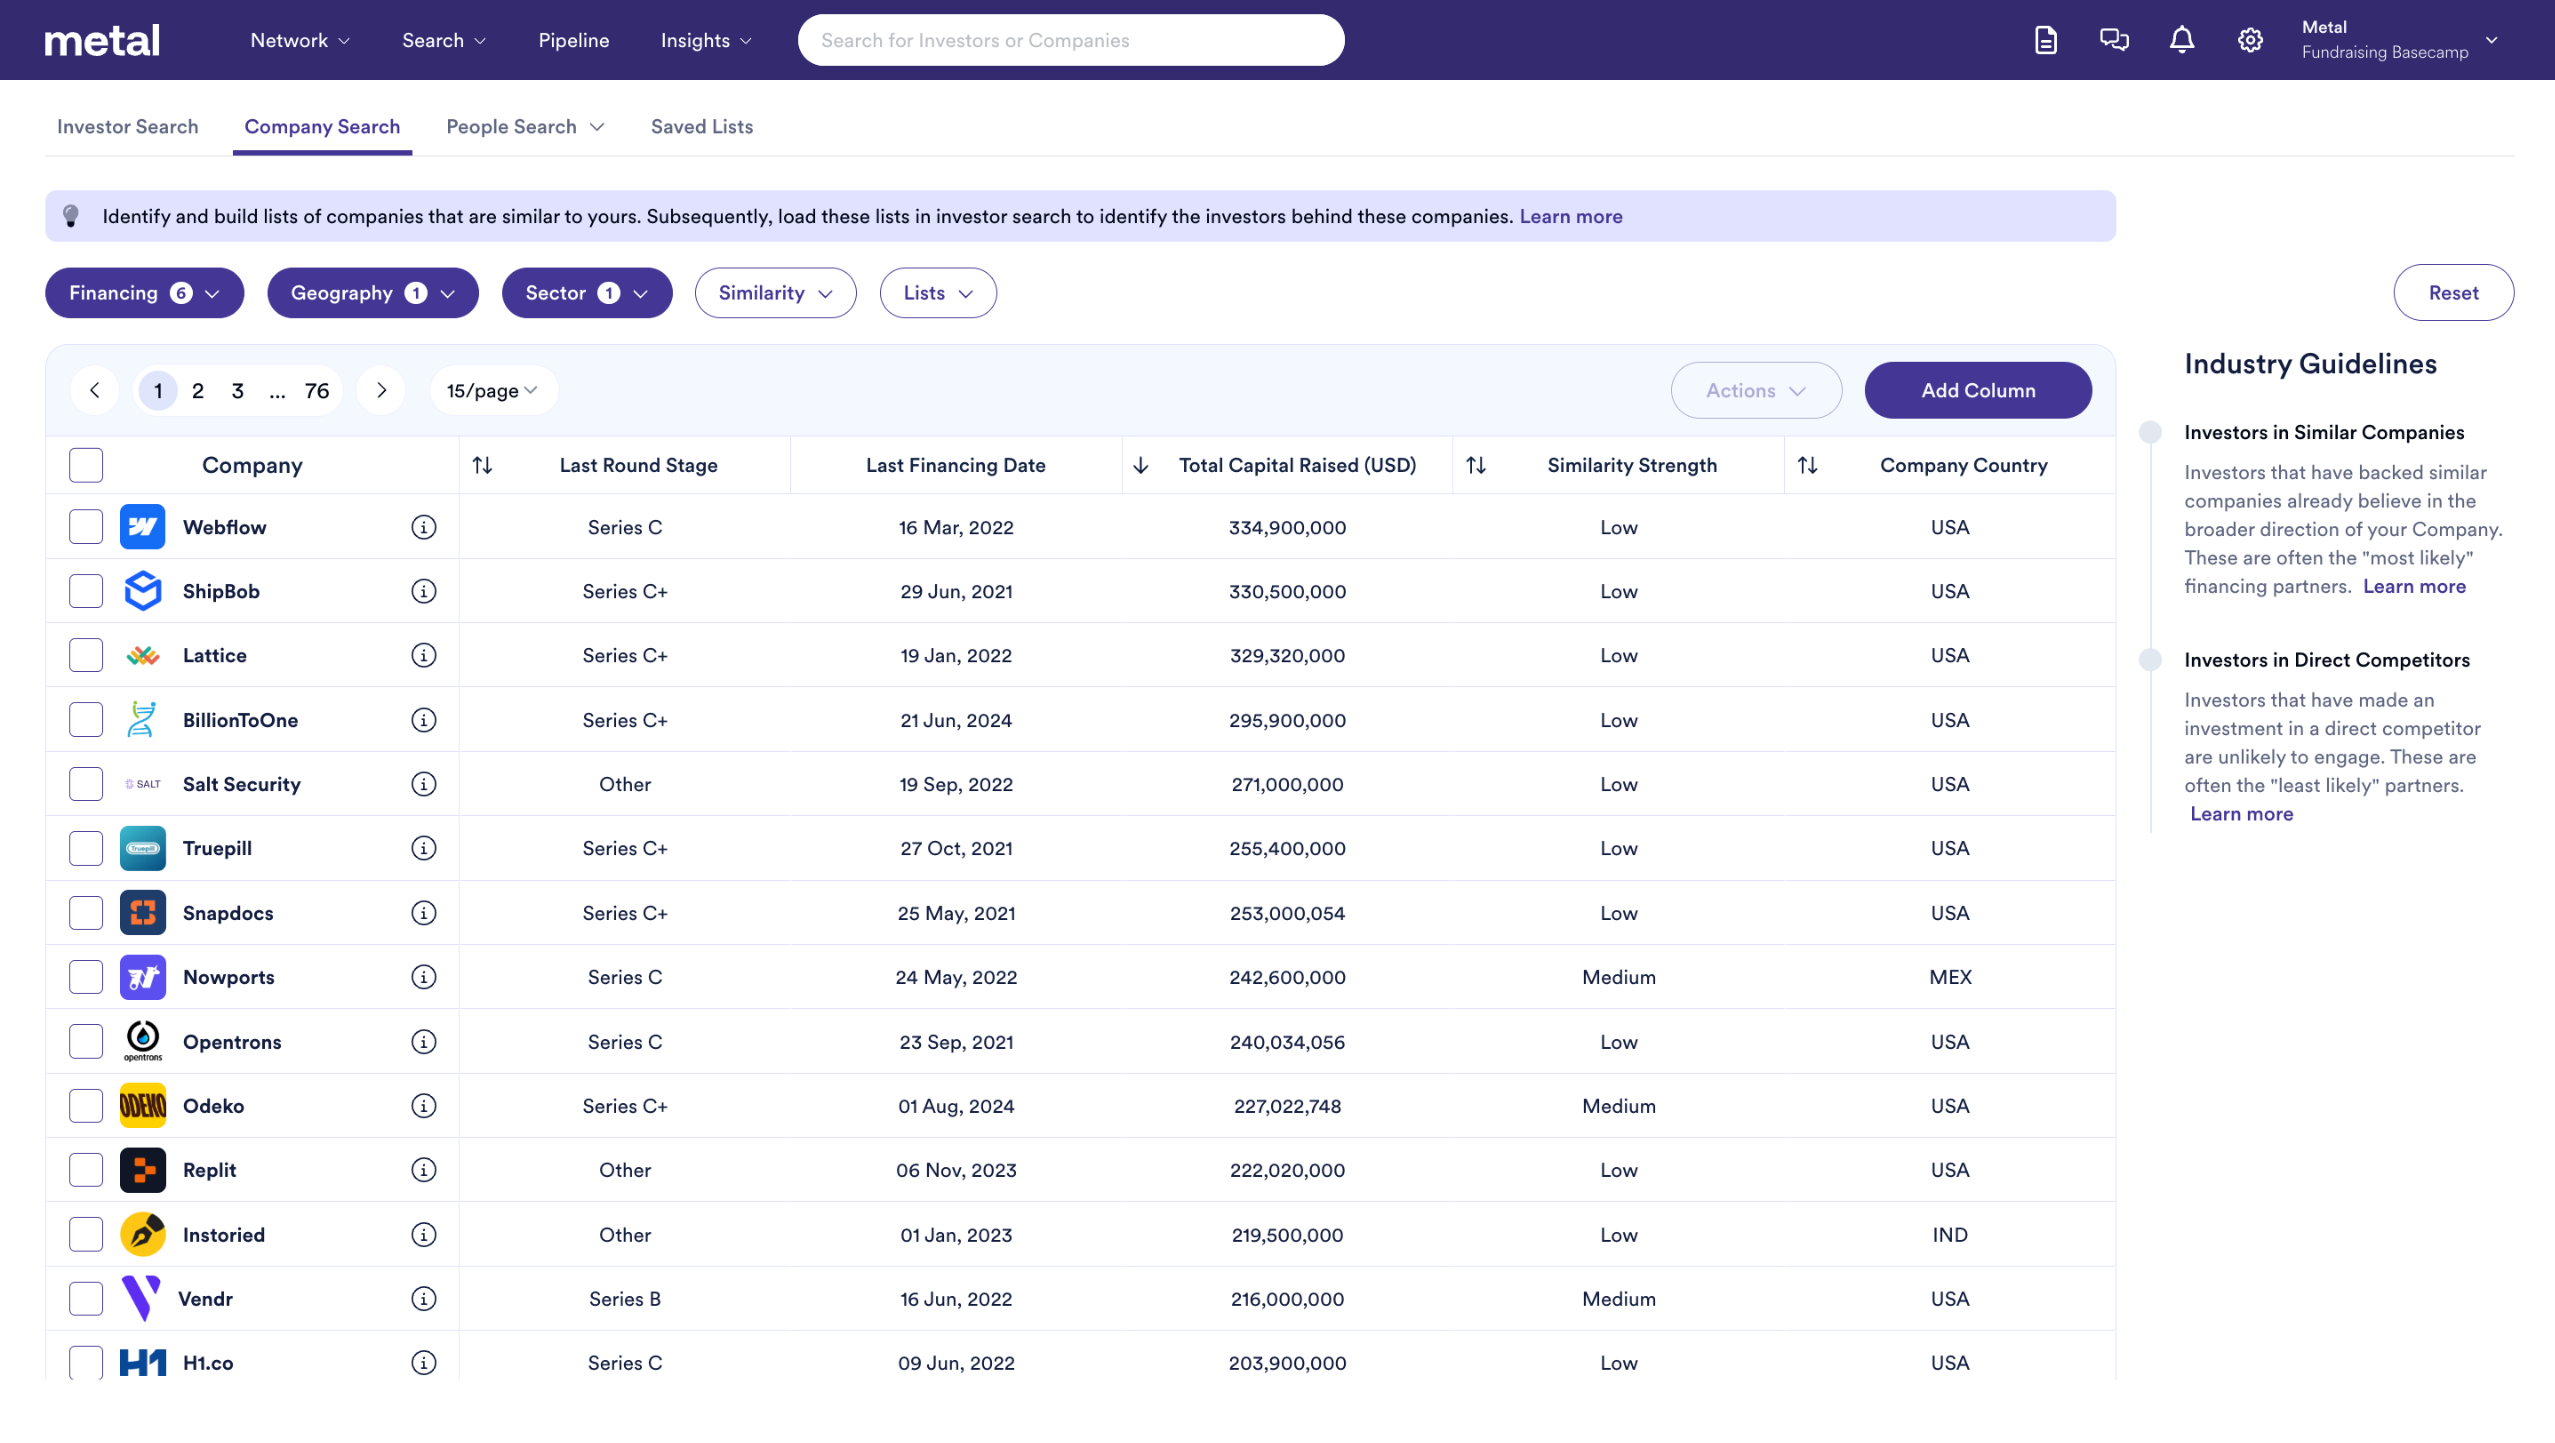Click the document icon in header
This screenshot has width=2555, height=1443.
pyautogui.click(x=2045, y=40)
